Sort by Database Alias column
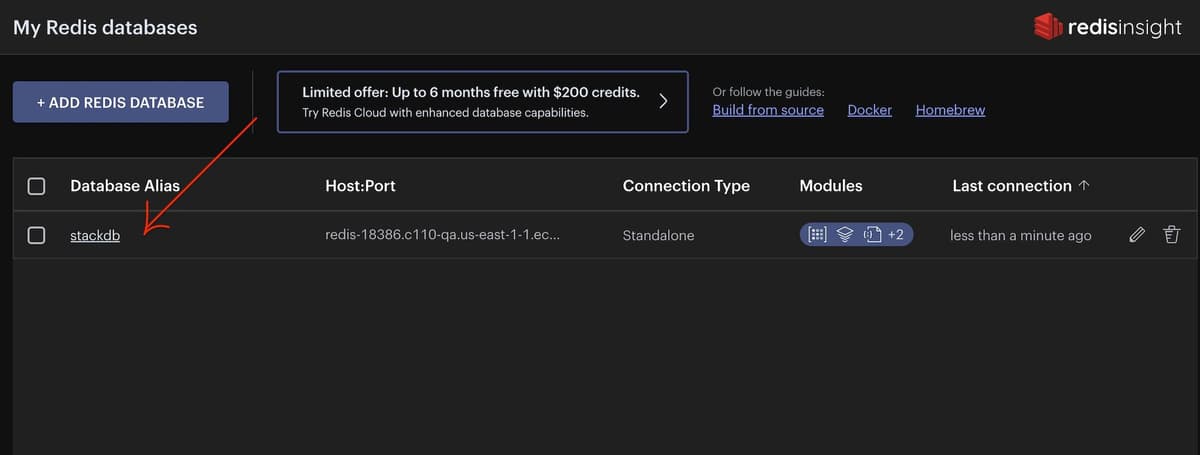This screenshot has width=1200, height=455. (125, 186)
